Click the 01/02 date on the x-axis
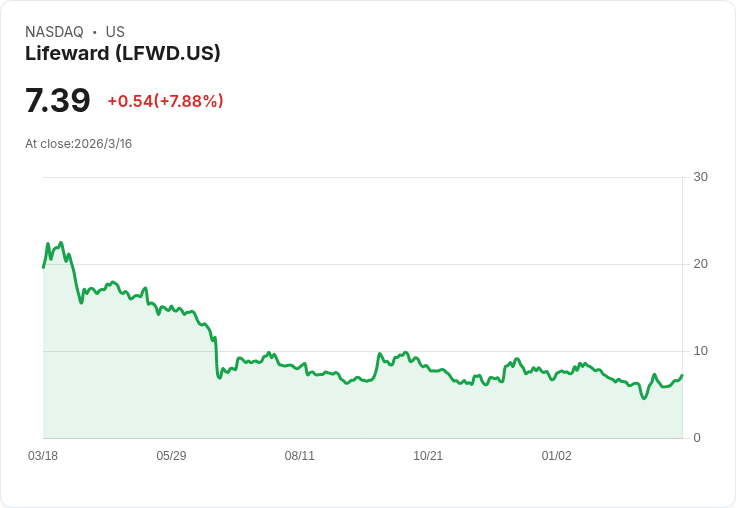The width and height of the screenshot is (736, 508). pyautogui.click(x=556, y=455)
